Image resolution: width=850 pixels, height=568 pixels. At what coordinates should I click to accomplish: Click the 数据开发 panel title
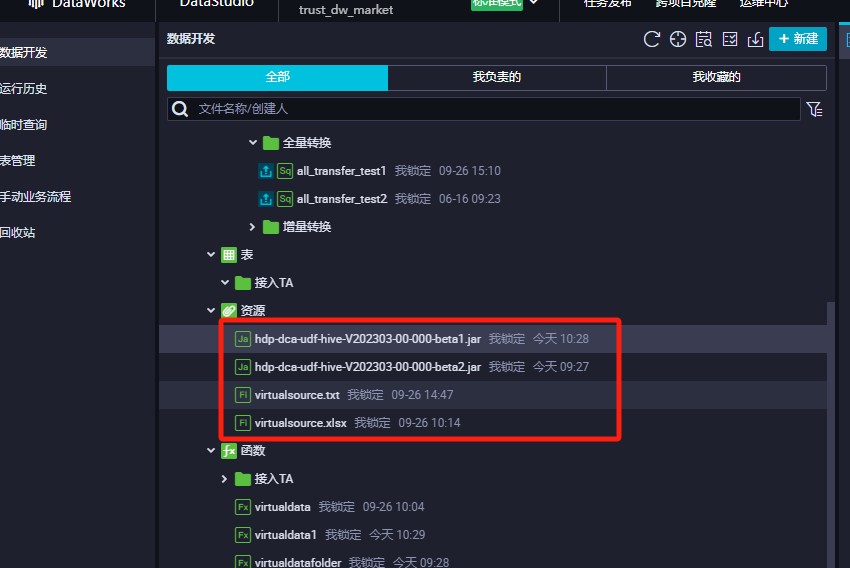click(x=191, y=38)
